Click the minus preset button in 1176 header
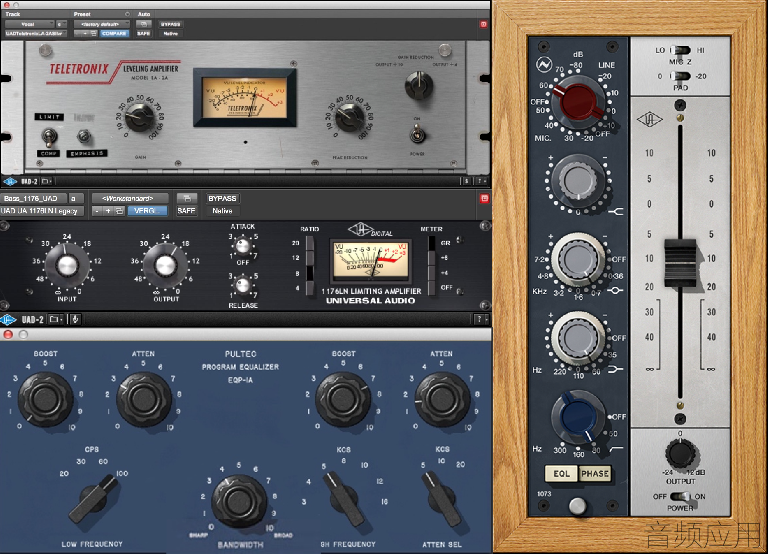768x554 pixels. (x=97, y=211)
